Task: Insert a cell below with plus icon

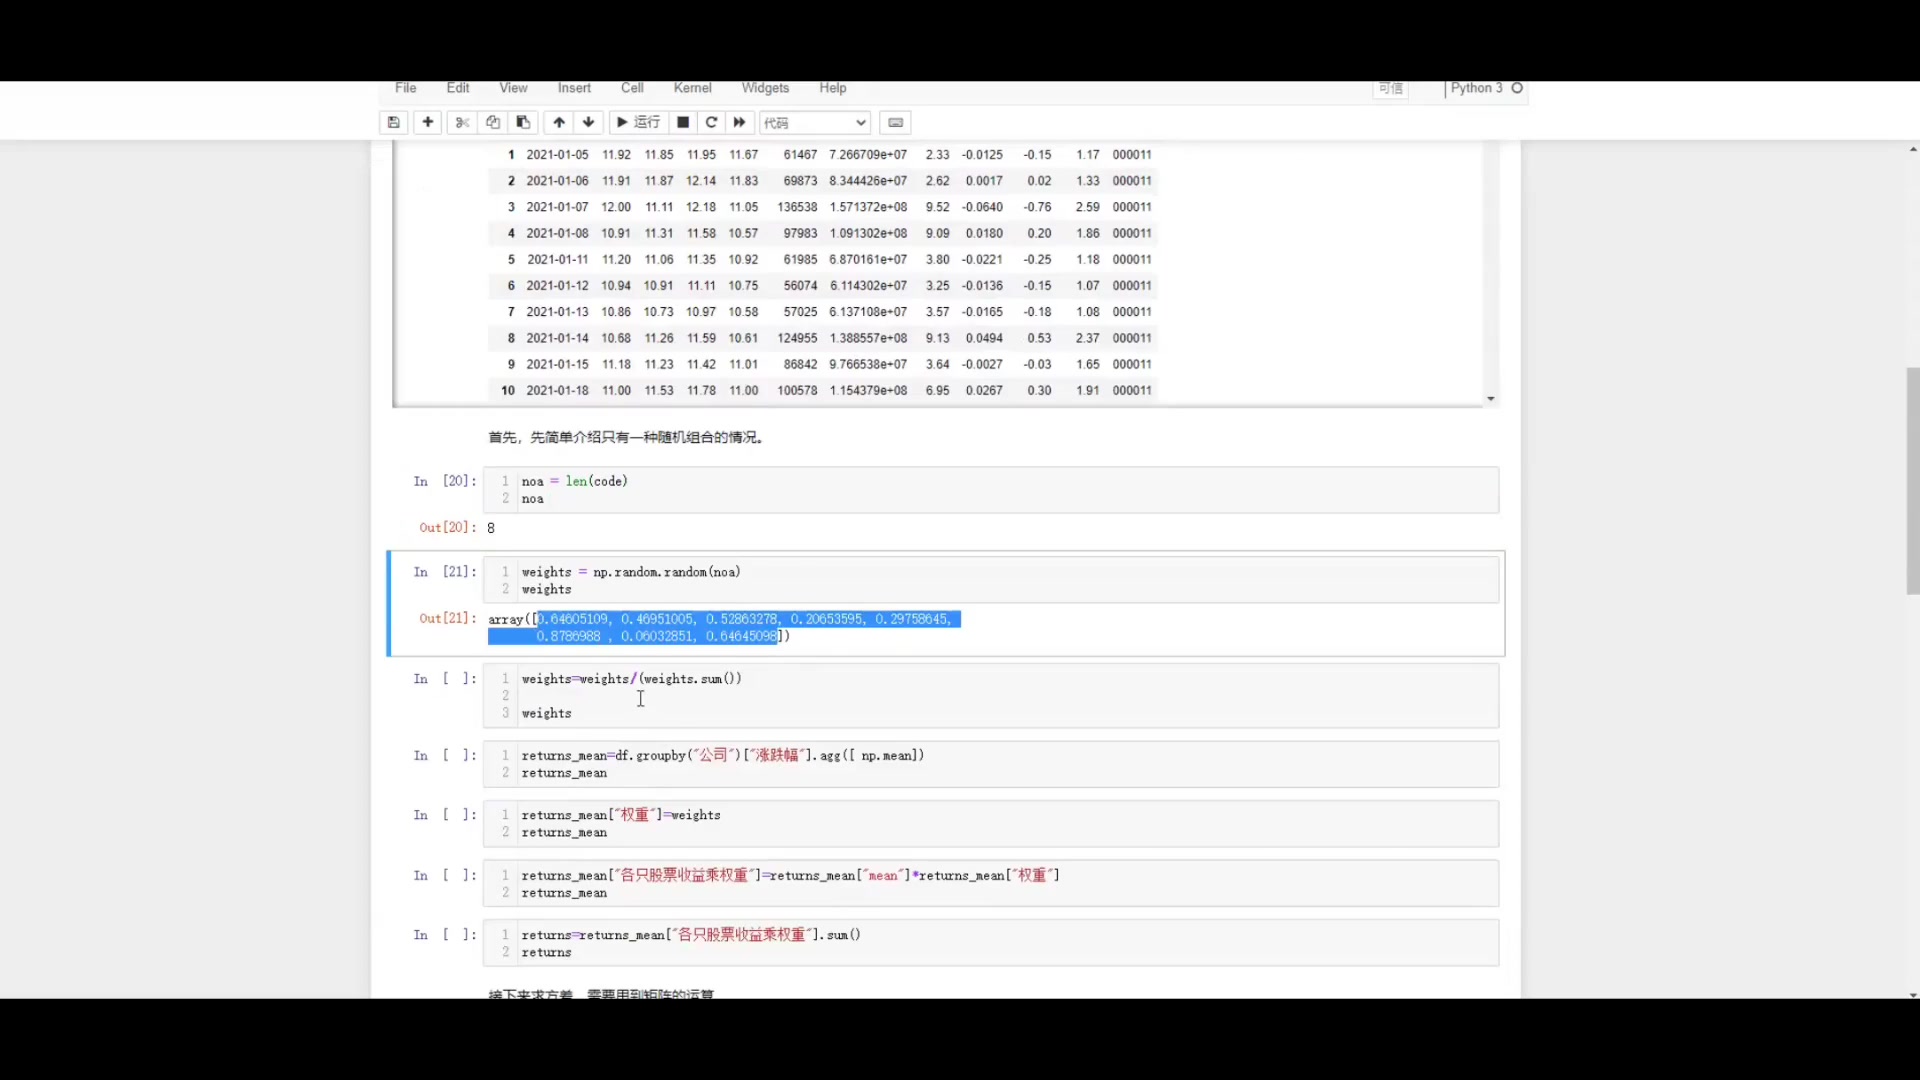Action: tap(428, 122)
